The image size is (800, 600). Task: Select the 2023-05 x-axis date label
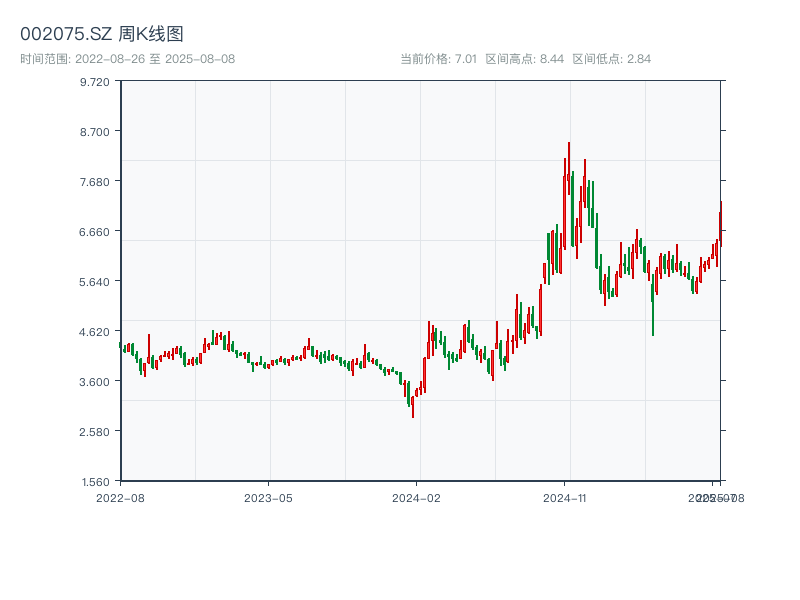coord(269,497)
